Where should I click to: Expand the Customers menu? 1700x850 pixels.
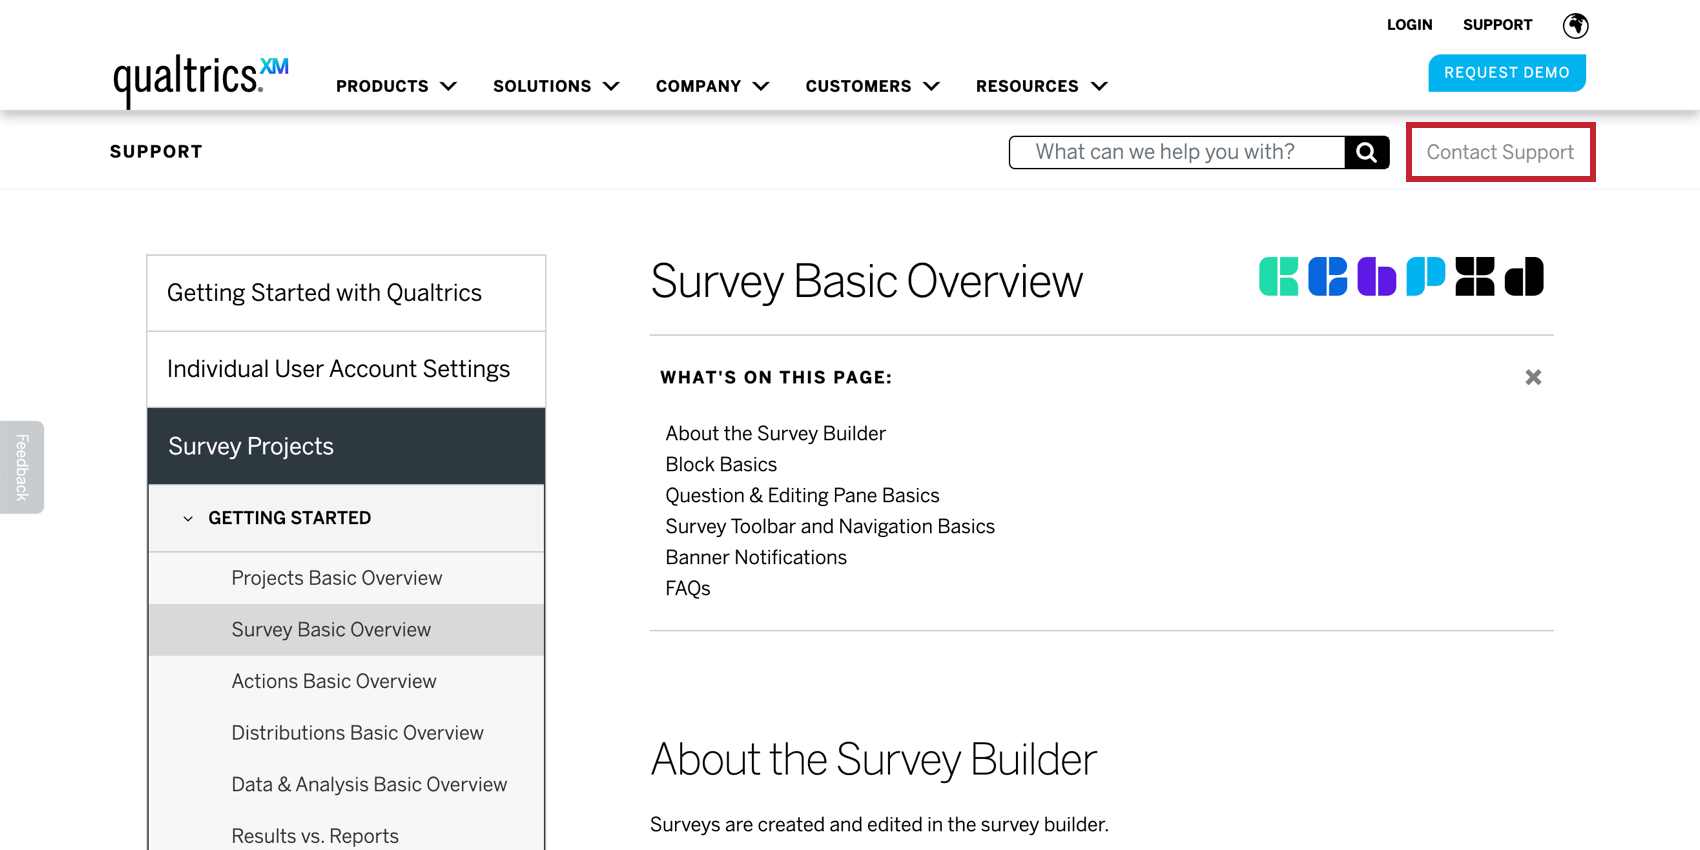pyautogui.click(x=873, y=86)
